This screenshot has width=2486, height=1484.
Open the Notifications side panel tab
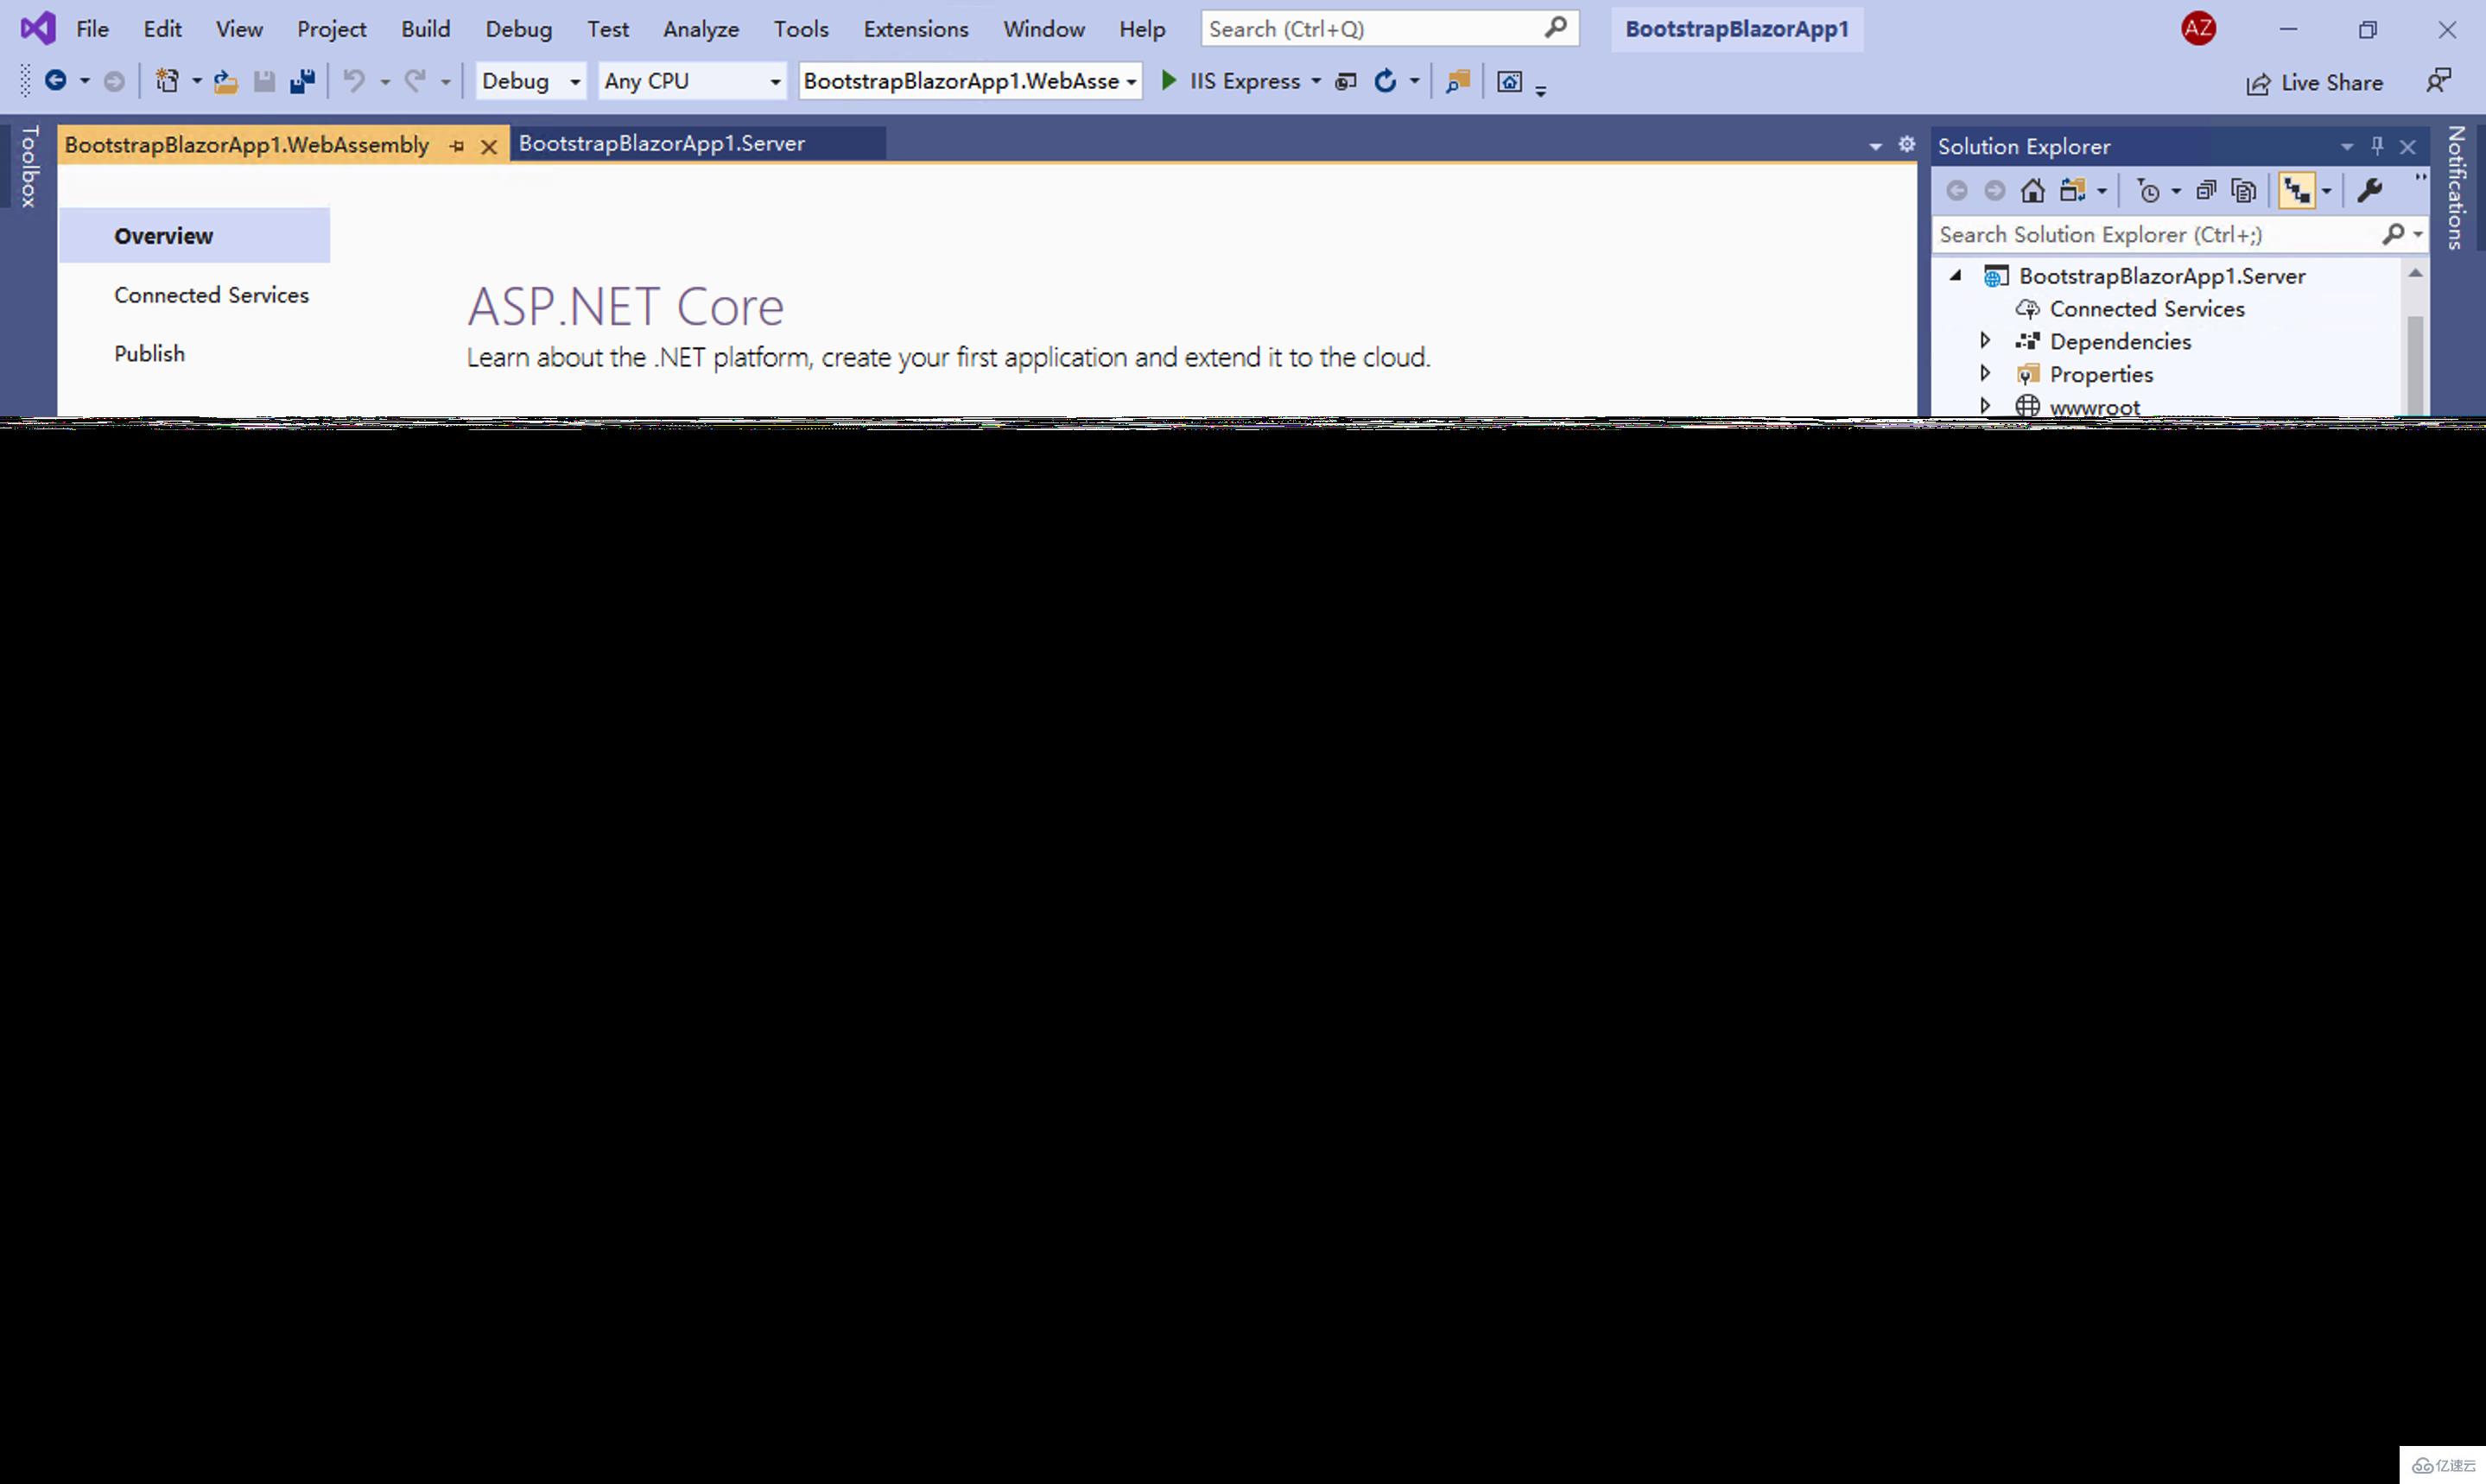coord(2455,187)
